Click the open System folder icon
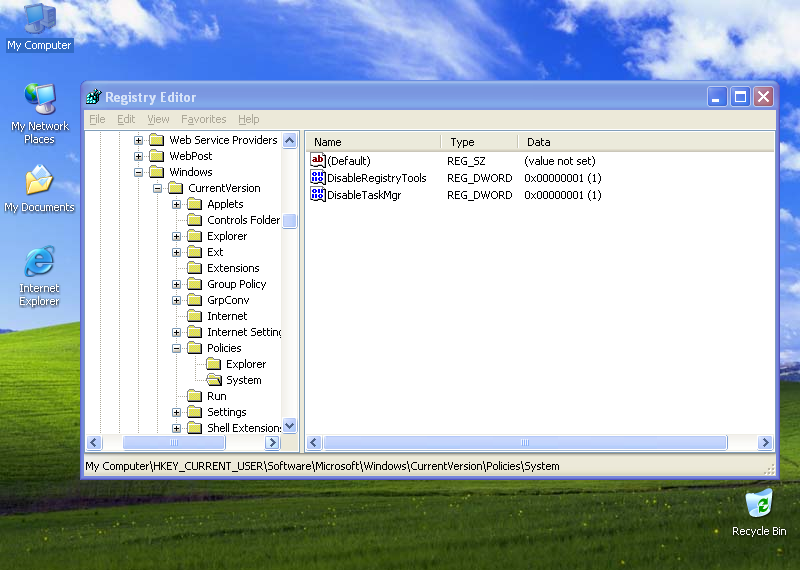The height and width of the screenshot is (570, 800). (x=214, y=380)
